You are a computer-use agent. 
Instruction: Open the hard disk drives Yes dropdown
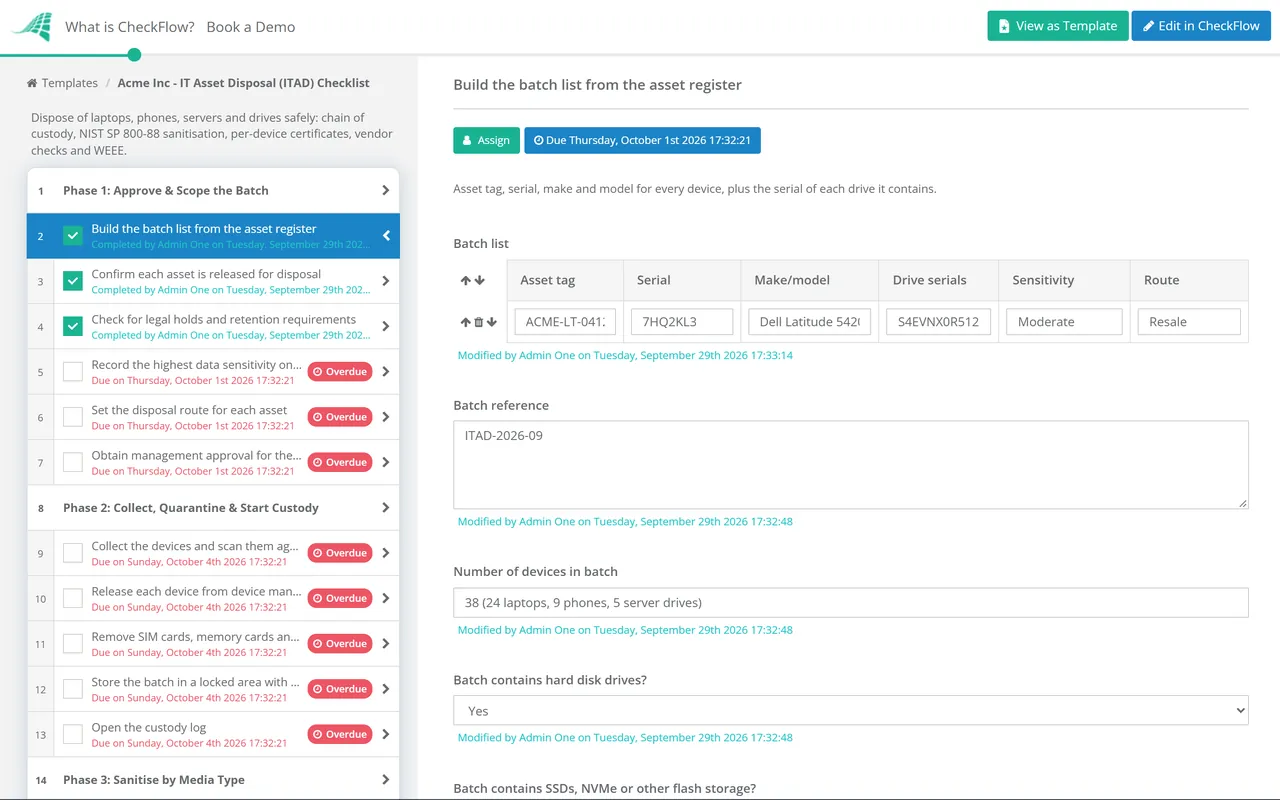(851, 711)
